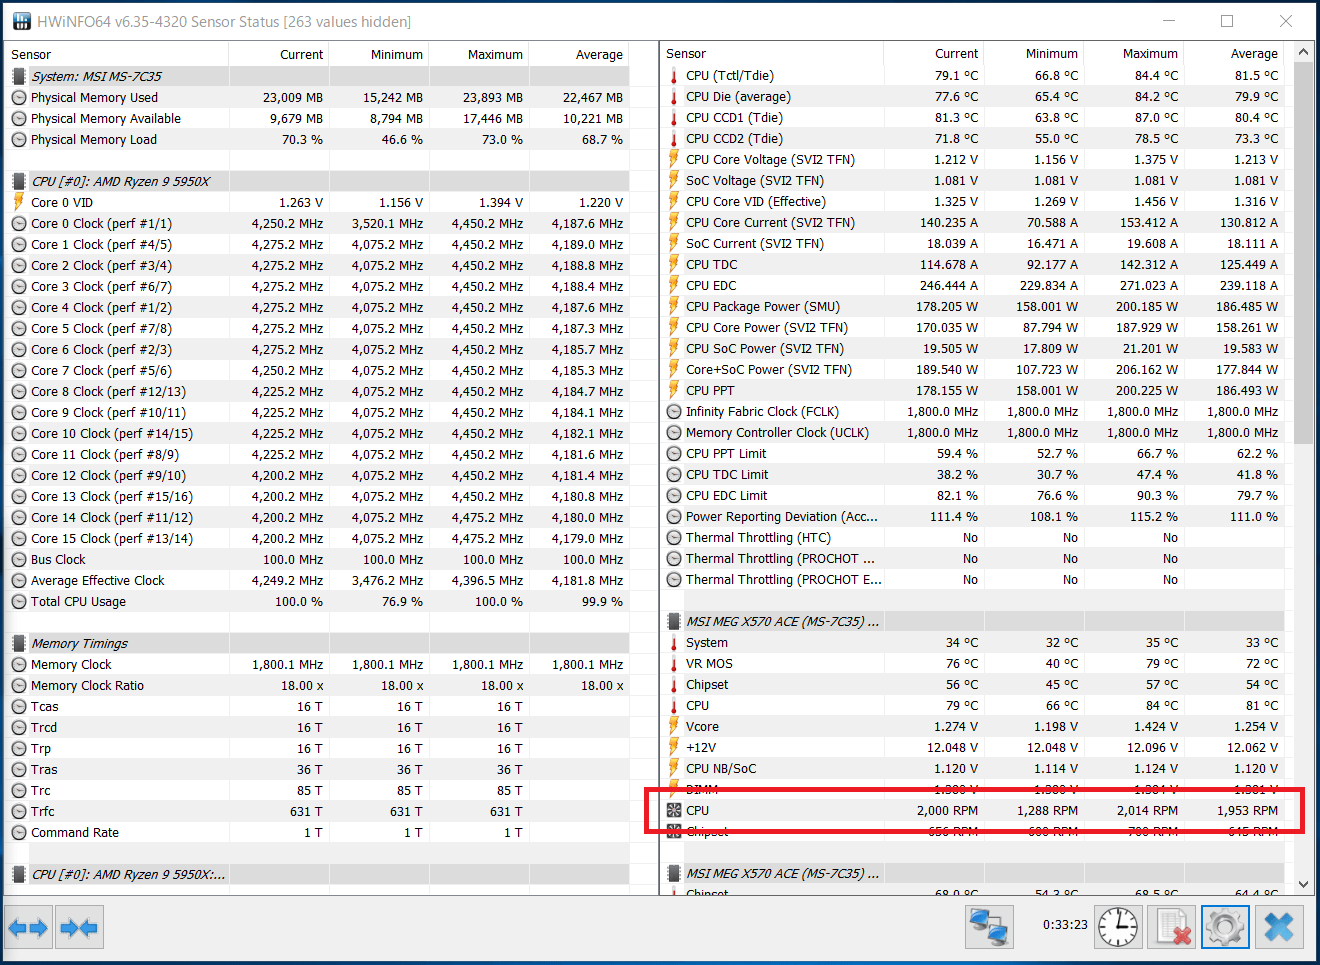Image resolution: width=1320 pixels, height=965 pixels.
Task: Click the left panel Average column header
Action: 578,54
